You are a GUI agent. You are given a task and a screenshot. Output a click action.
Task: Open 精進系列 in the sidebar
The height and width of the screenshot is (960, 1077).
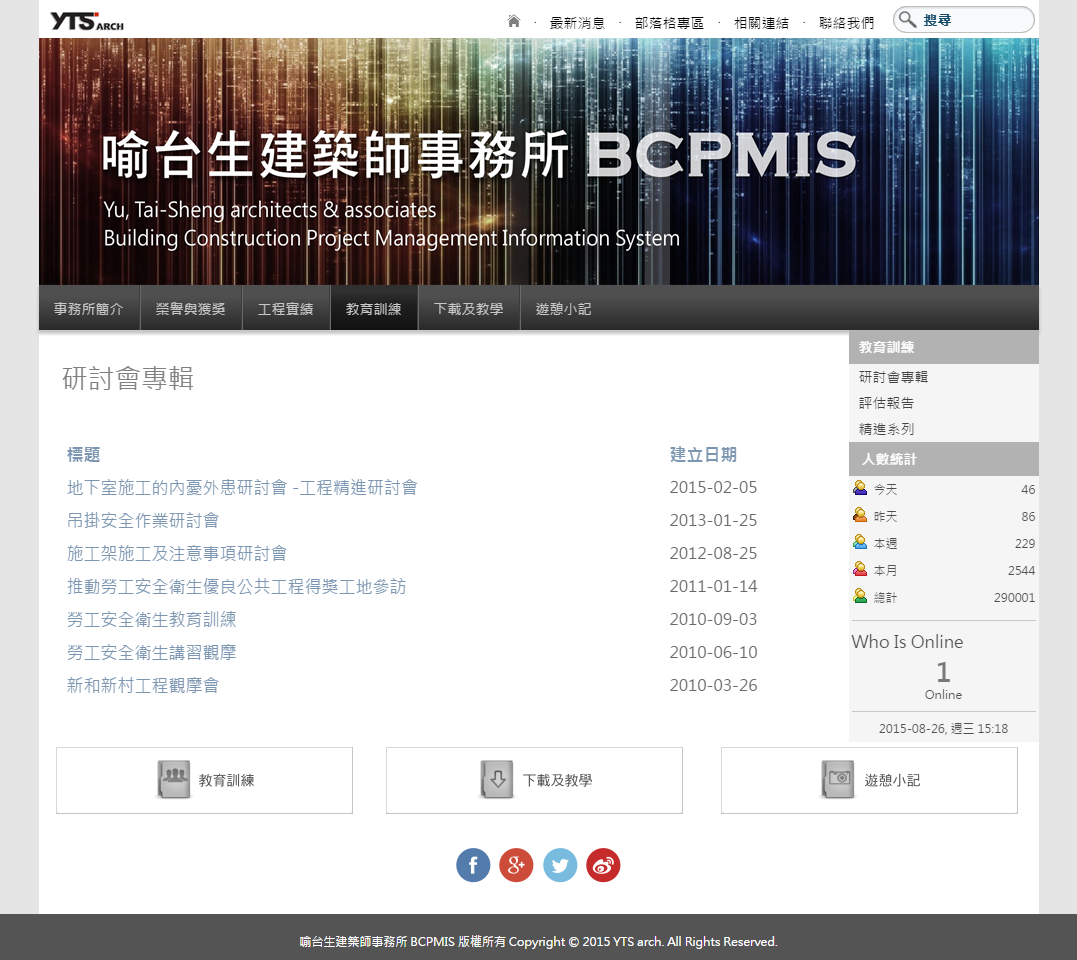pyautogui.click(x=886, y=429)
